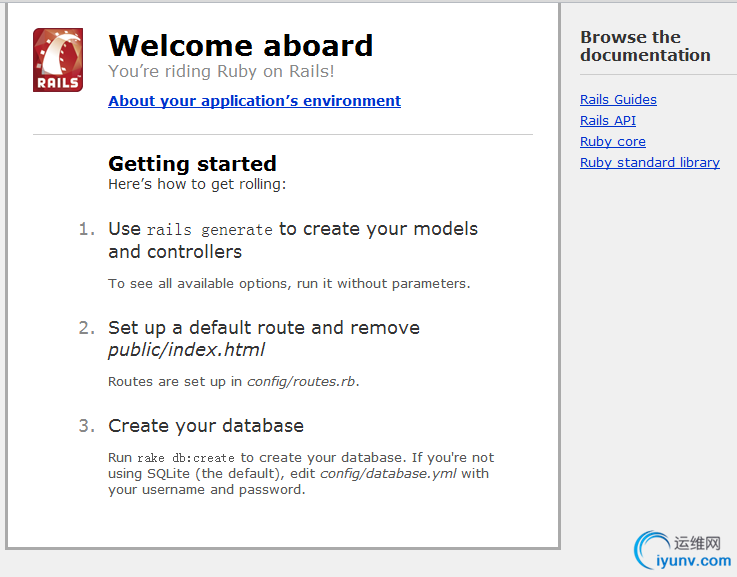Screen dimensions: 737x577
Task: Open About your application's environment link
Action: click(254, 101)
